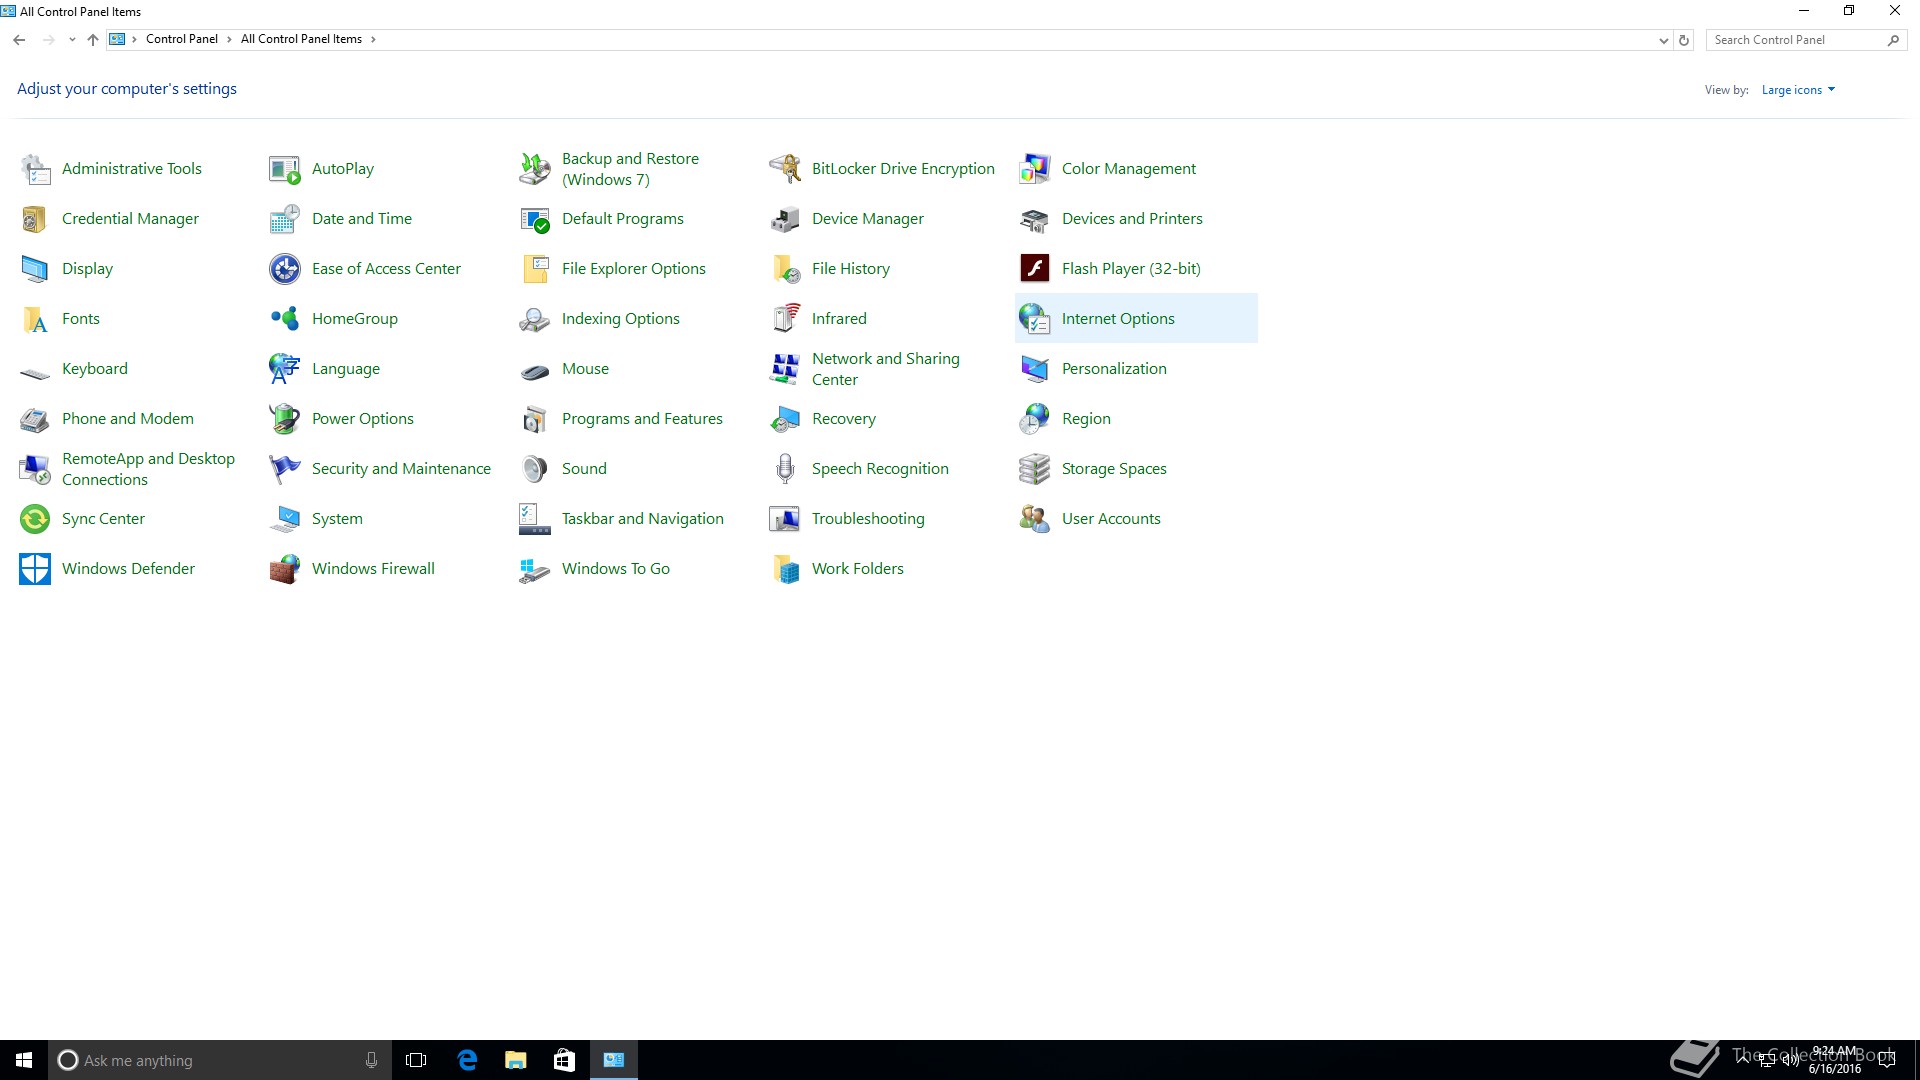The height and width of the screenshot is (1080, 1920).
Task: Click the Security and Maintenance link
Action: click(401, 469)
